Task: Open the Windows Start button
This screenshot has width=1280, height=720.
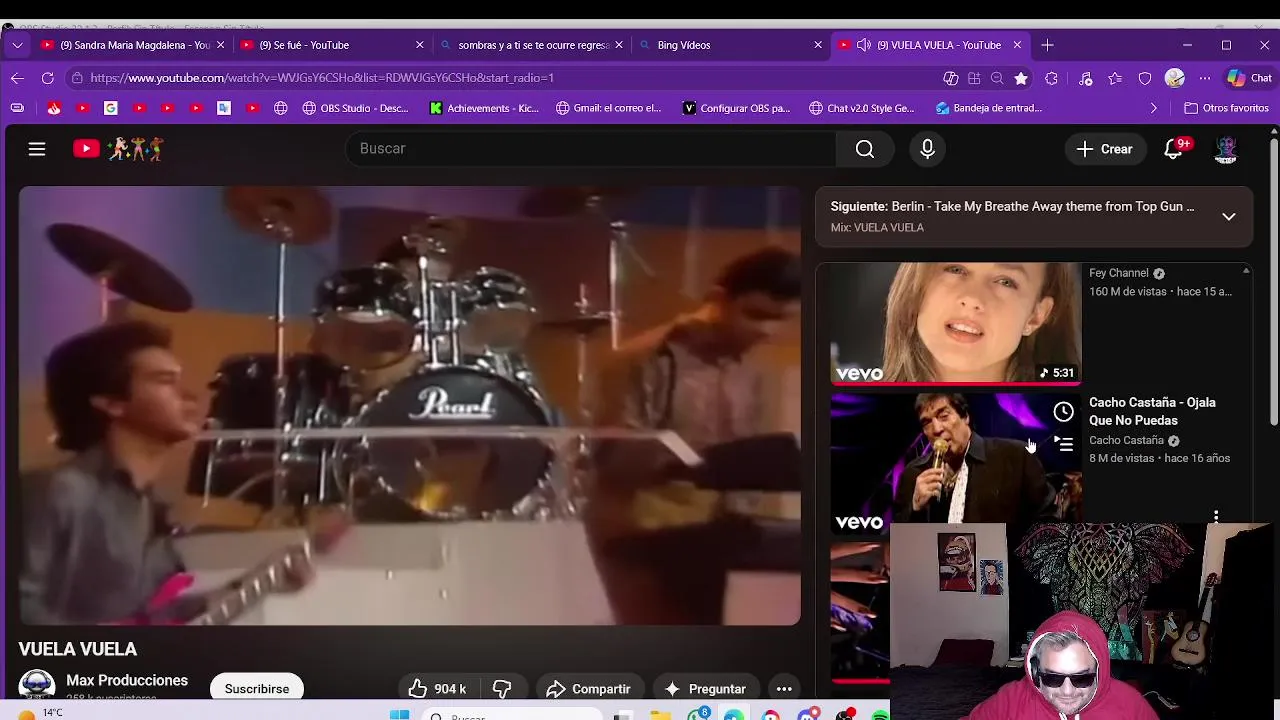Action: [399, 714]
